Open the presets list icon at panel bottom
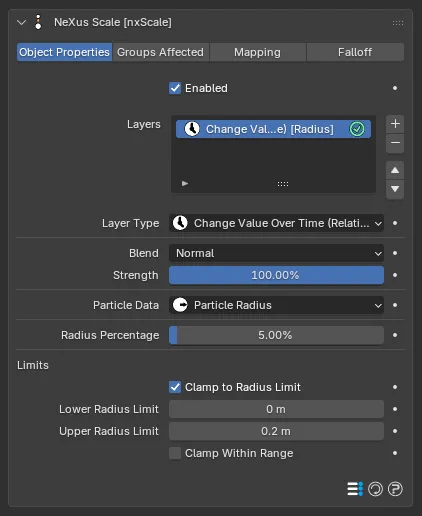422x516 pixels. point(355,489)
